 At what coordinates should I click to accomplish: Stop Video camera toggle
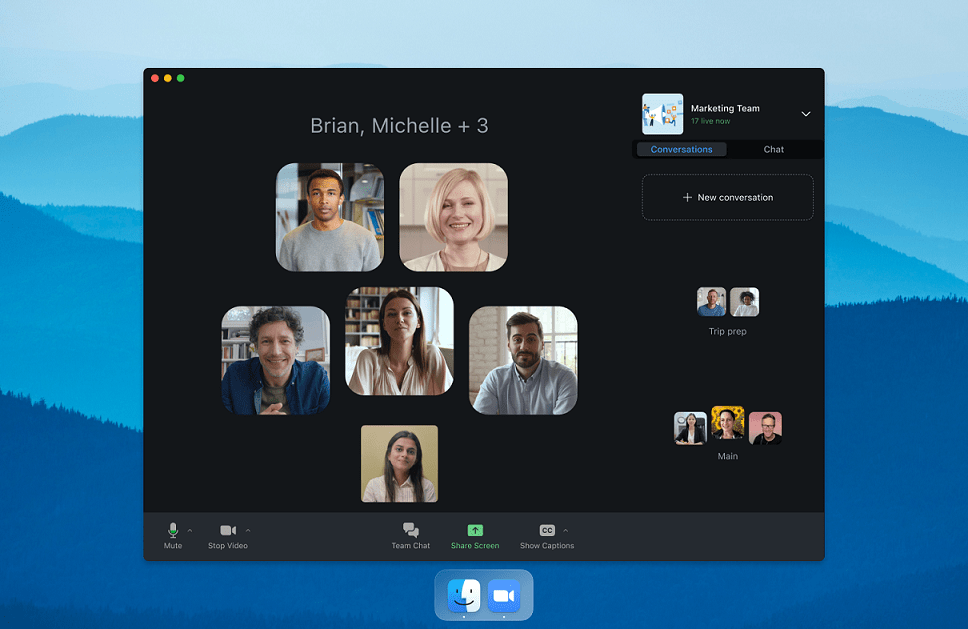pos(228,531)
